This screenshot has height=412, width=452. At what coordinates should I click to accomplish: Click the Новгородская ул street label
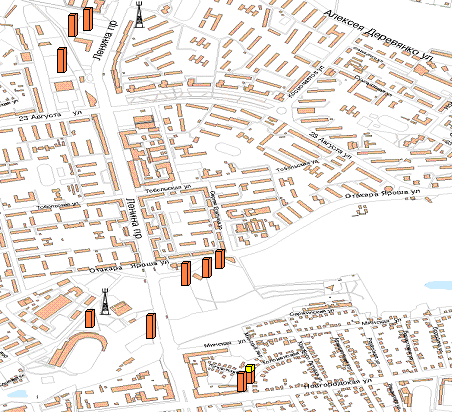click(x=338, y=383)
